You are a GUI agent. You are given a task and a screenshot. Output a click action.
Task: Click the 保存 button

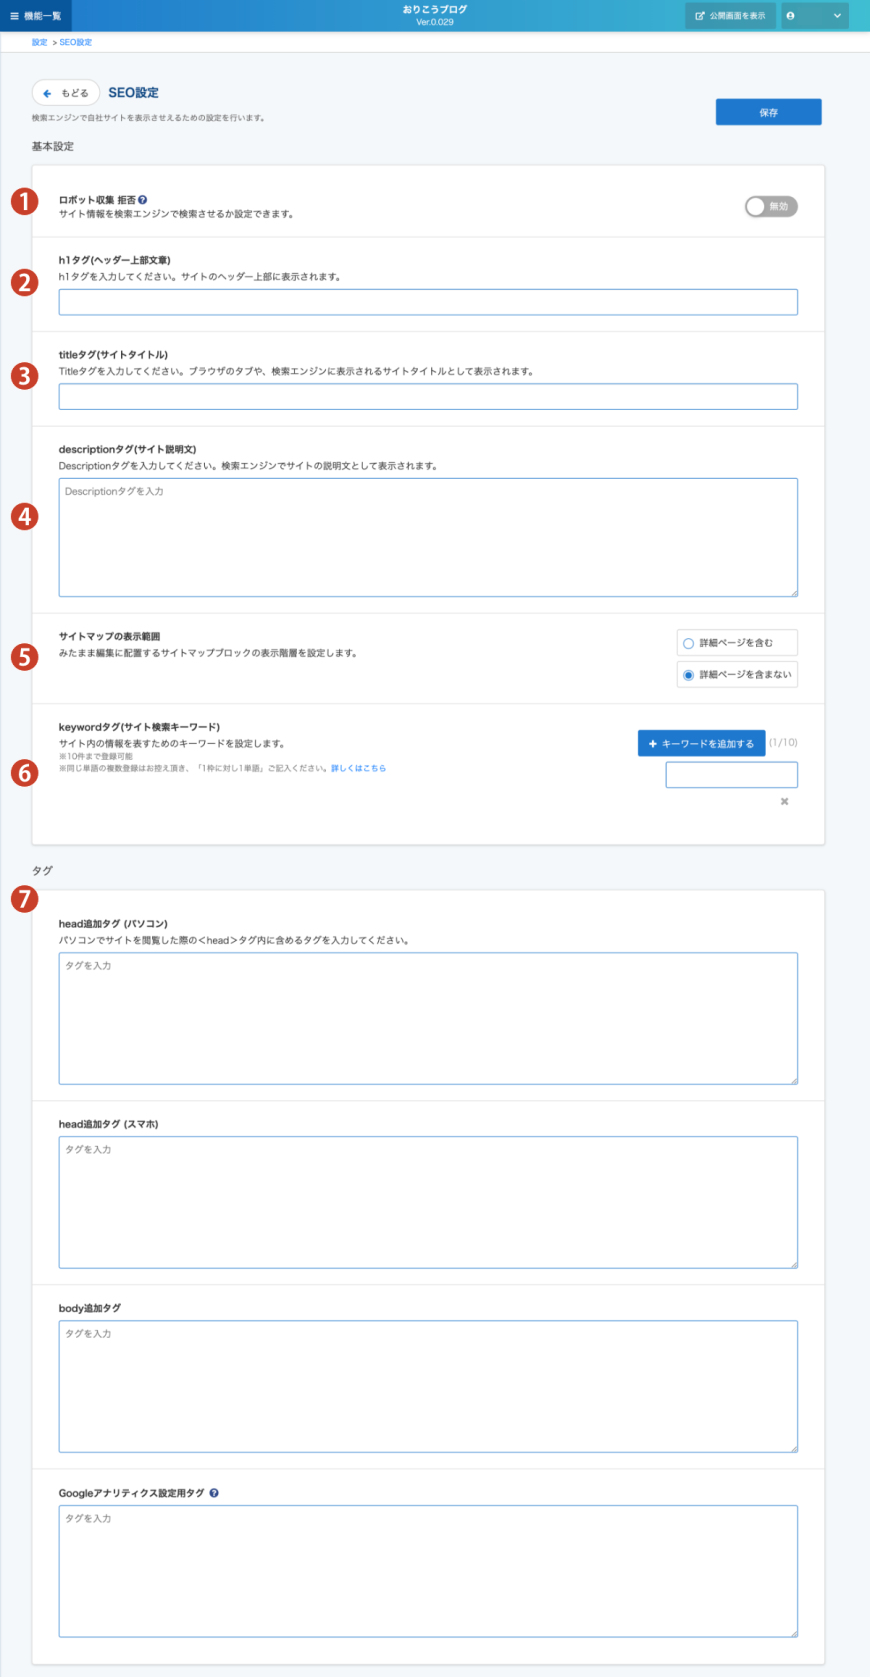tap(768, 112)
